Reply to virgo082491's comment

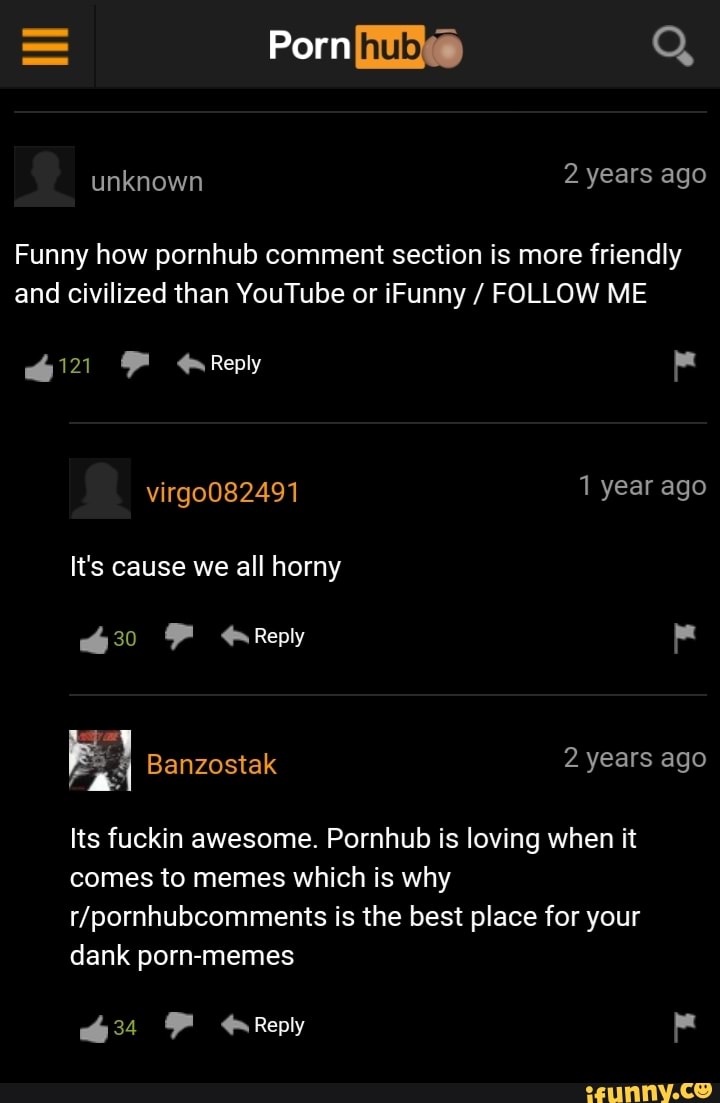coord(263,636)
